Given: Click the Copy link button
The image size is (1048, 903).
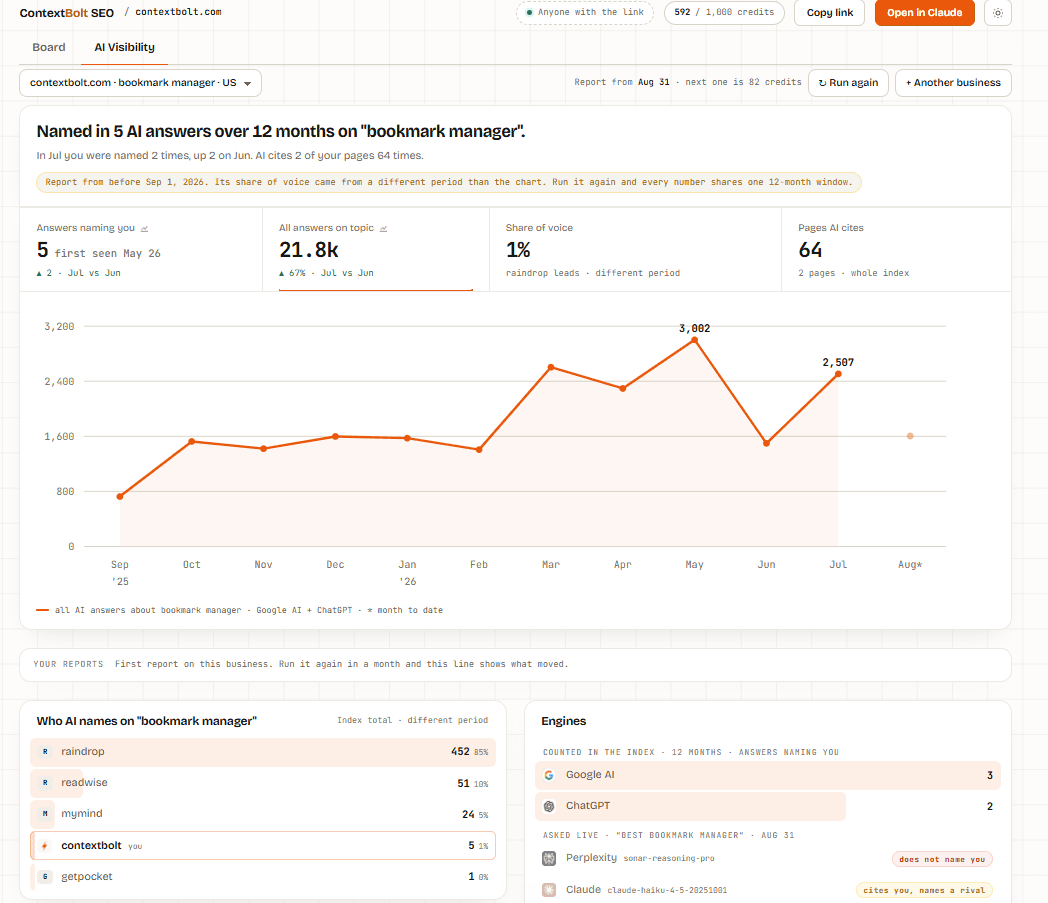Looking at the screenshot, I should [x=829, y=13].
